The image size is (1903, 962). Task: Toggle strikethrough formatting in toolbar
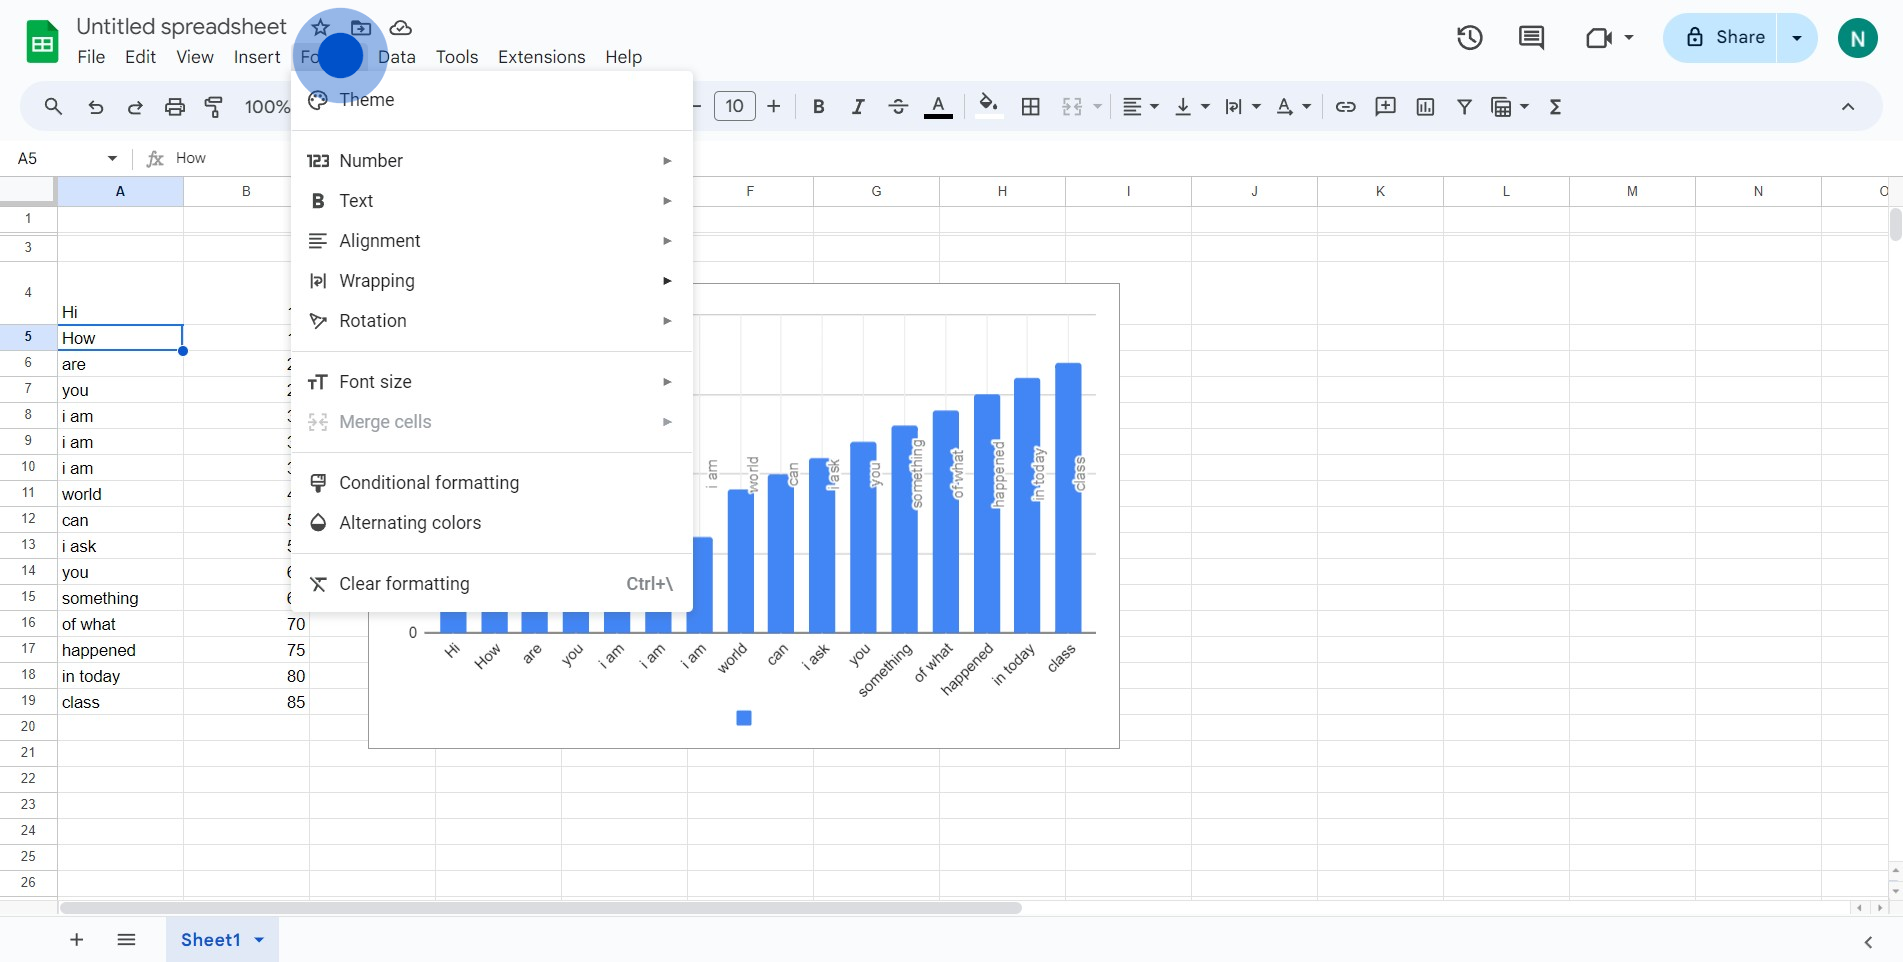pos(898,107)
